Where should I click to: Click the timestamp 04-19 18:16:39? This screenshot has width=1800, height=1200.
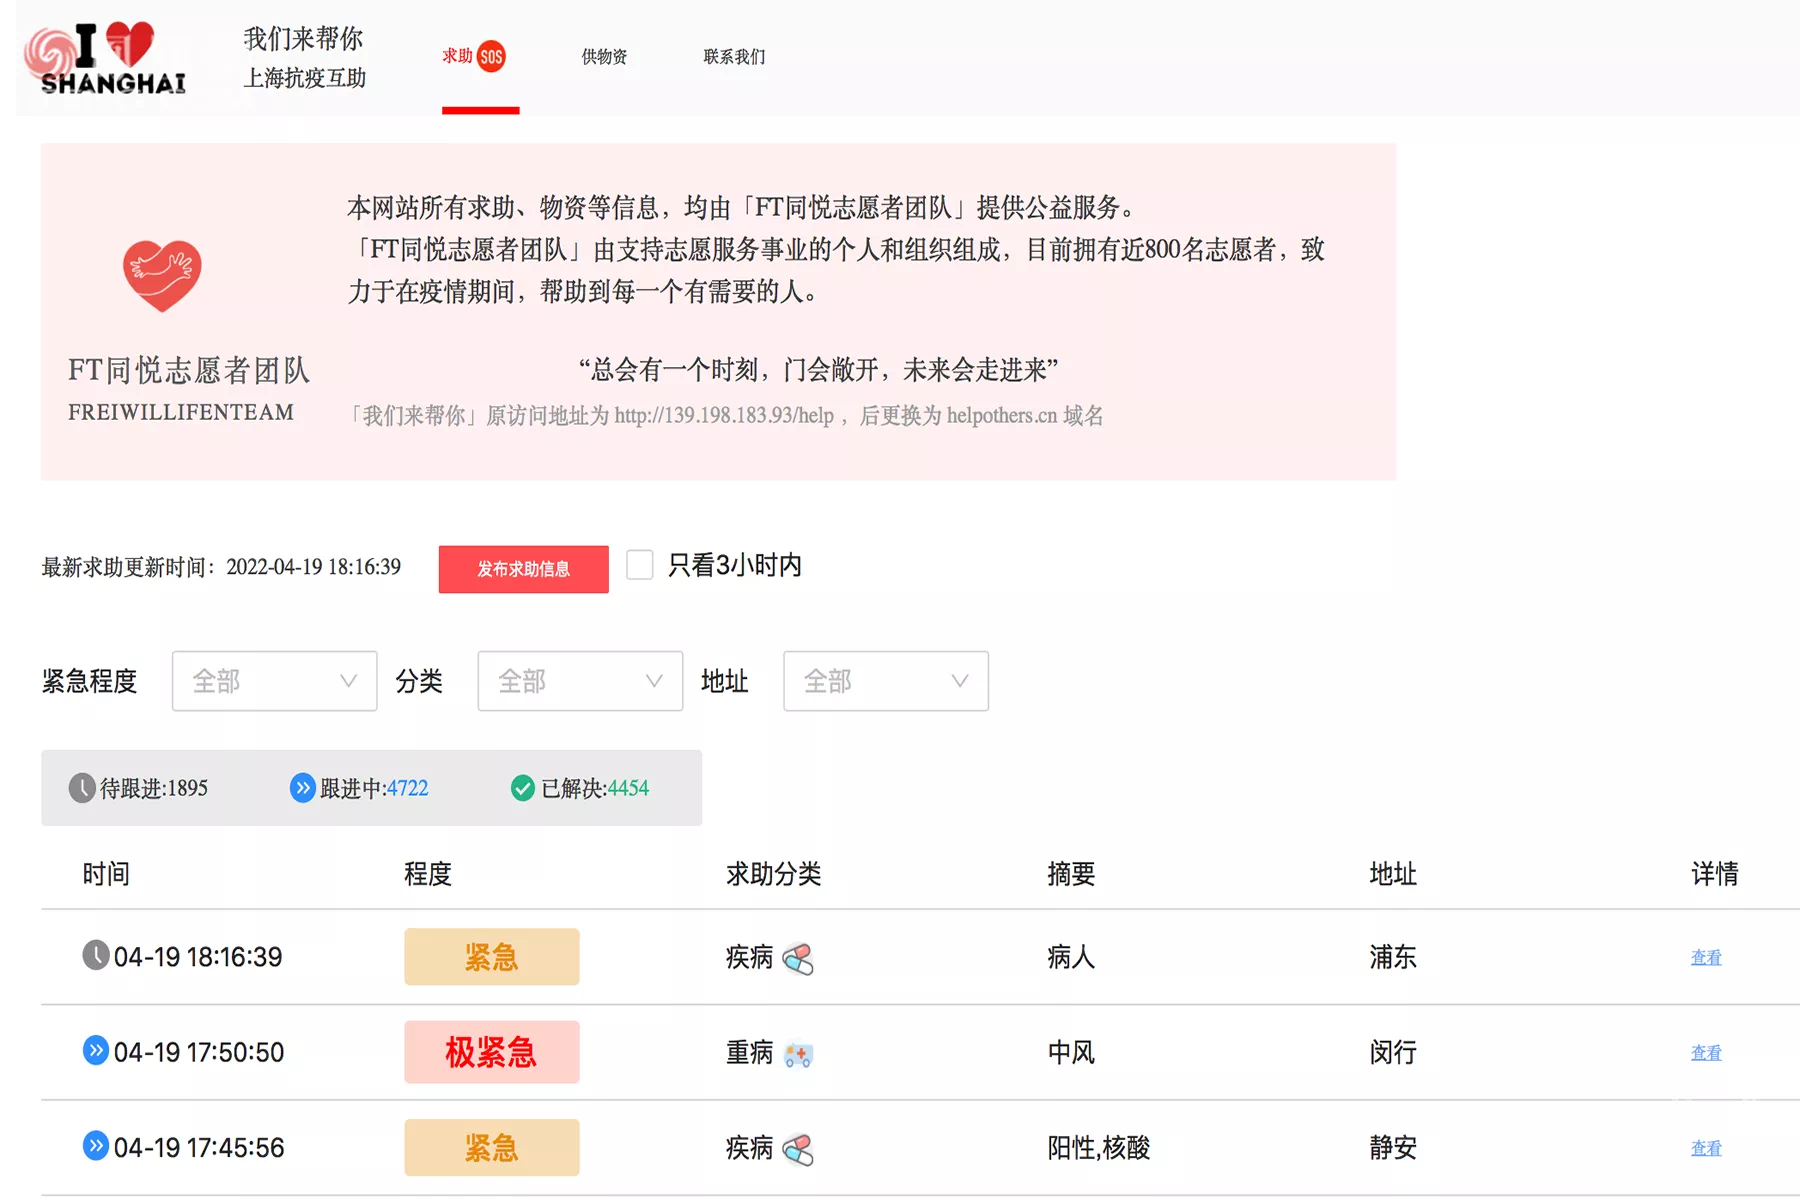click(198, 957)
